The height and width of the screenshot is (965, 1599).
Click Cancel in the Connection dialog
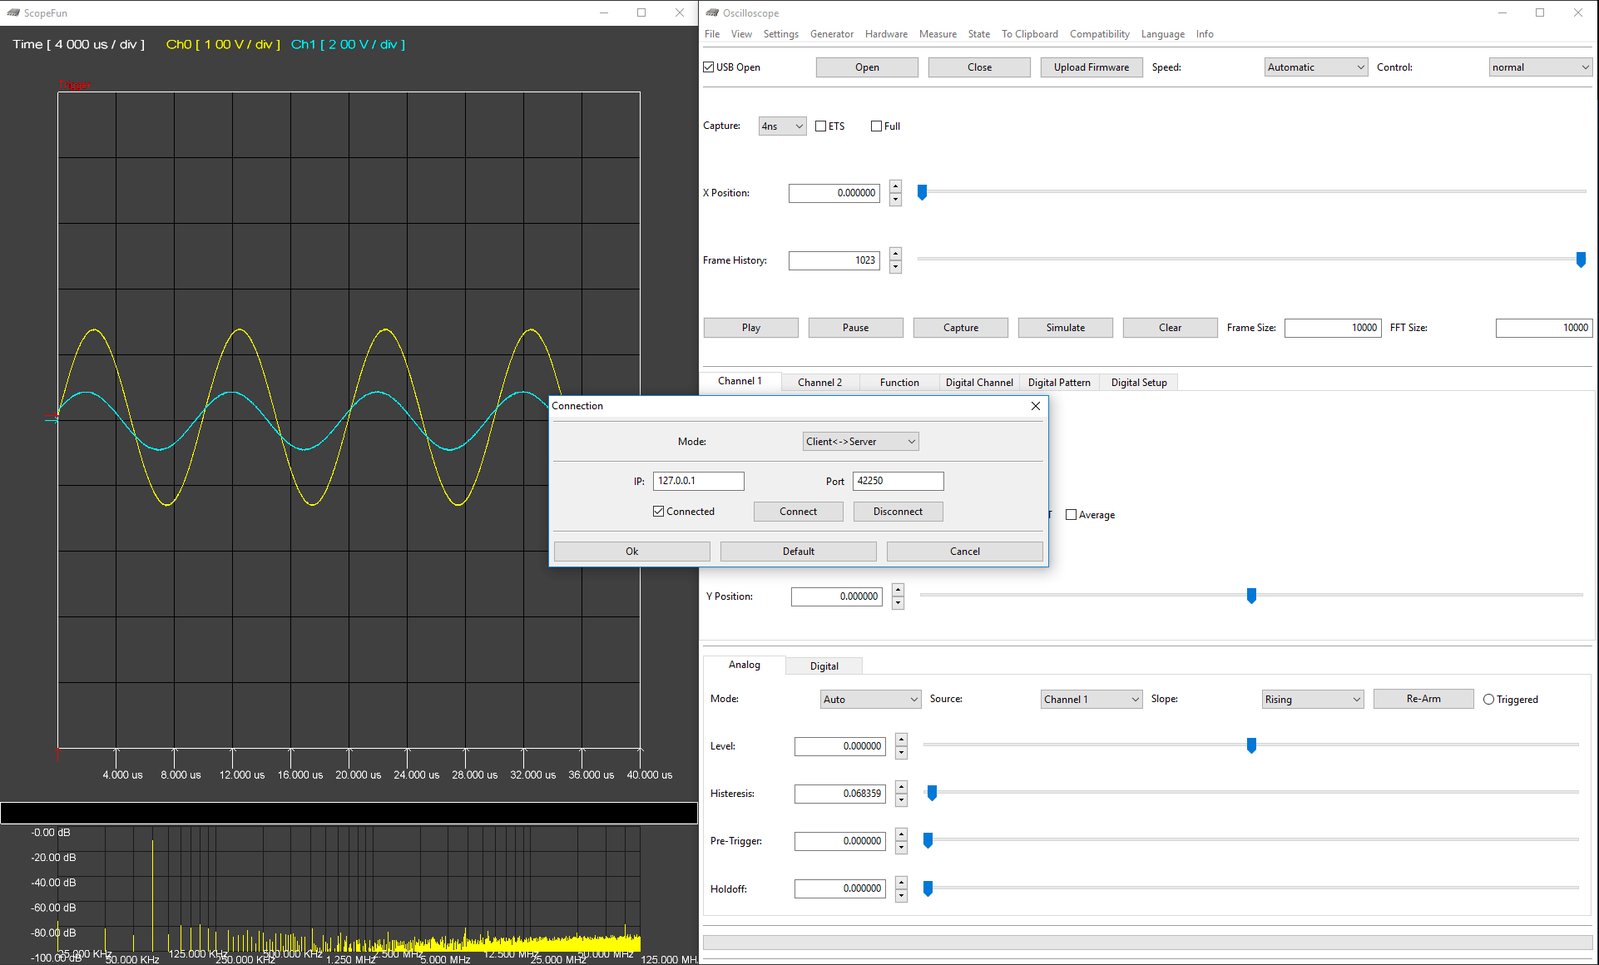965,551
